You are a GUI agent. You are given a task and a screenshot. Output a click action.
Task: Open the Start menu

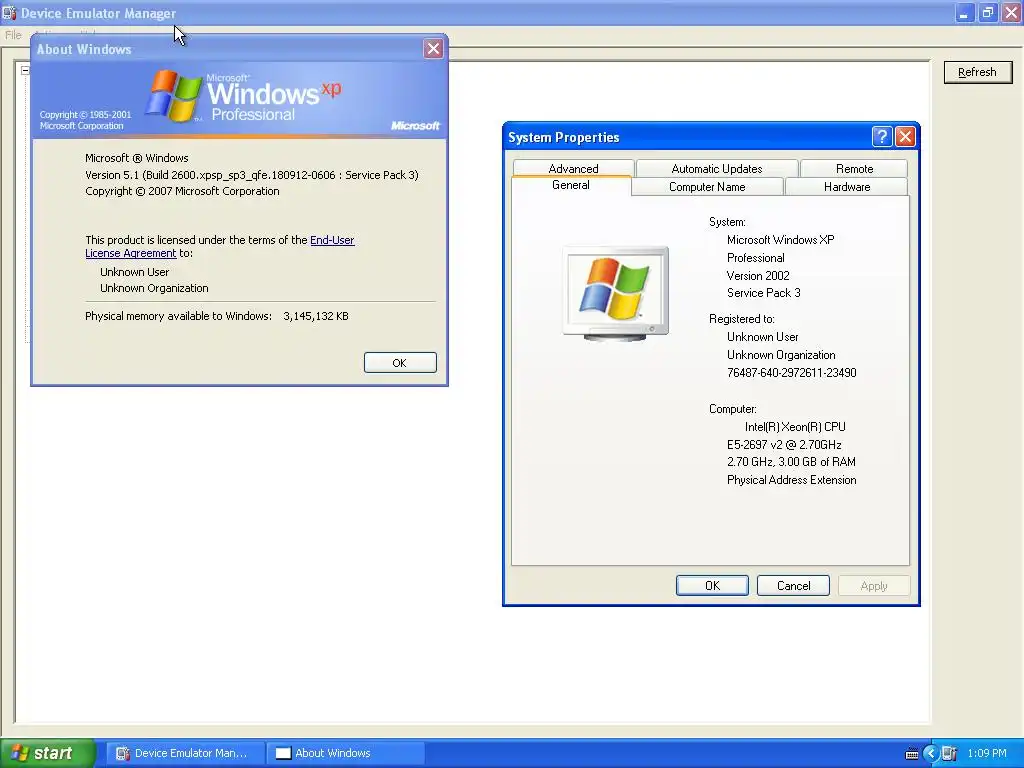[48, 753]
